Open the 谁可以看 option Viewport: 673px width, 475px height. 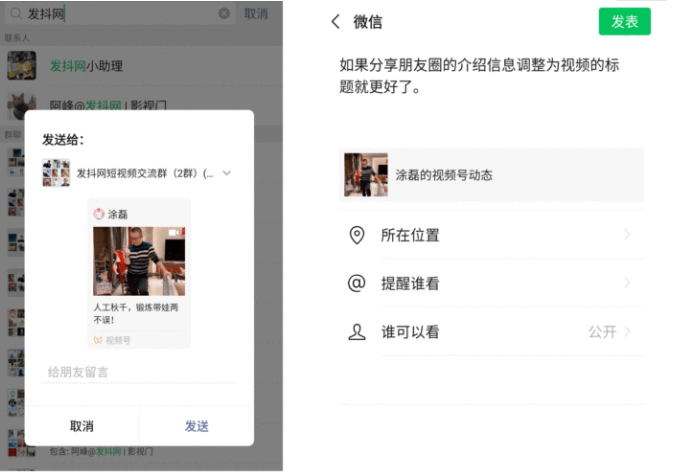point(491,332)
